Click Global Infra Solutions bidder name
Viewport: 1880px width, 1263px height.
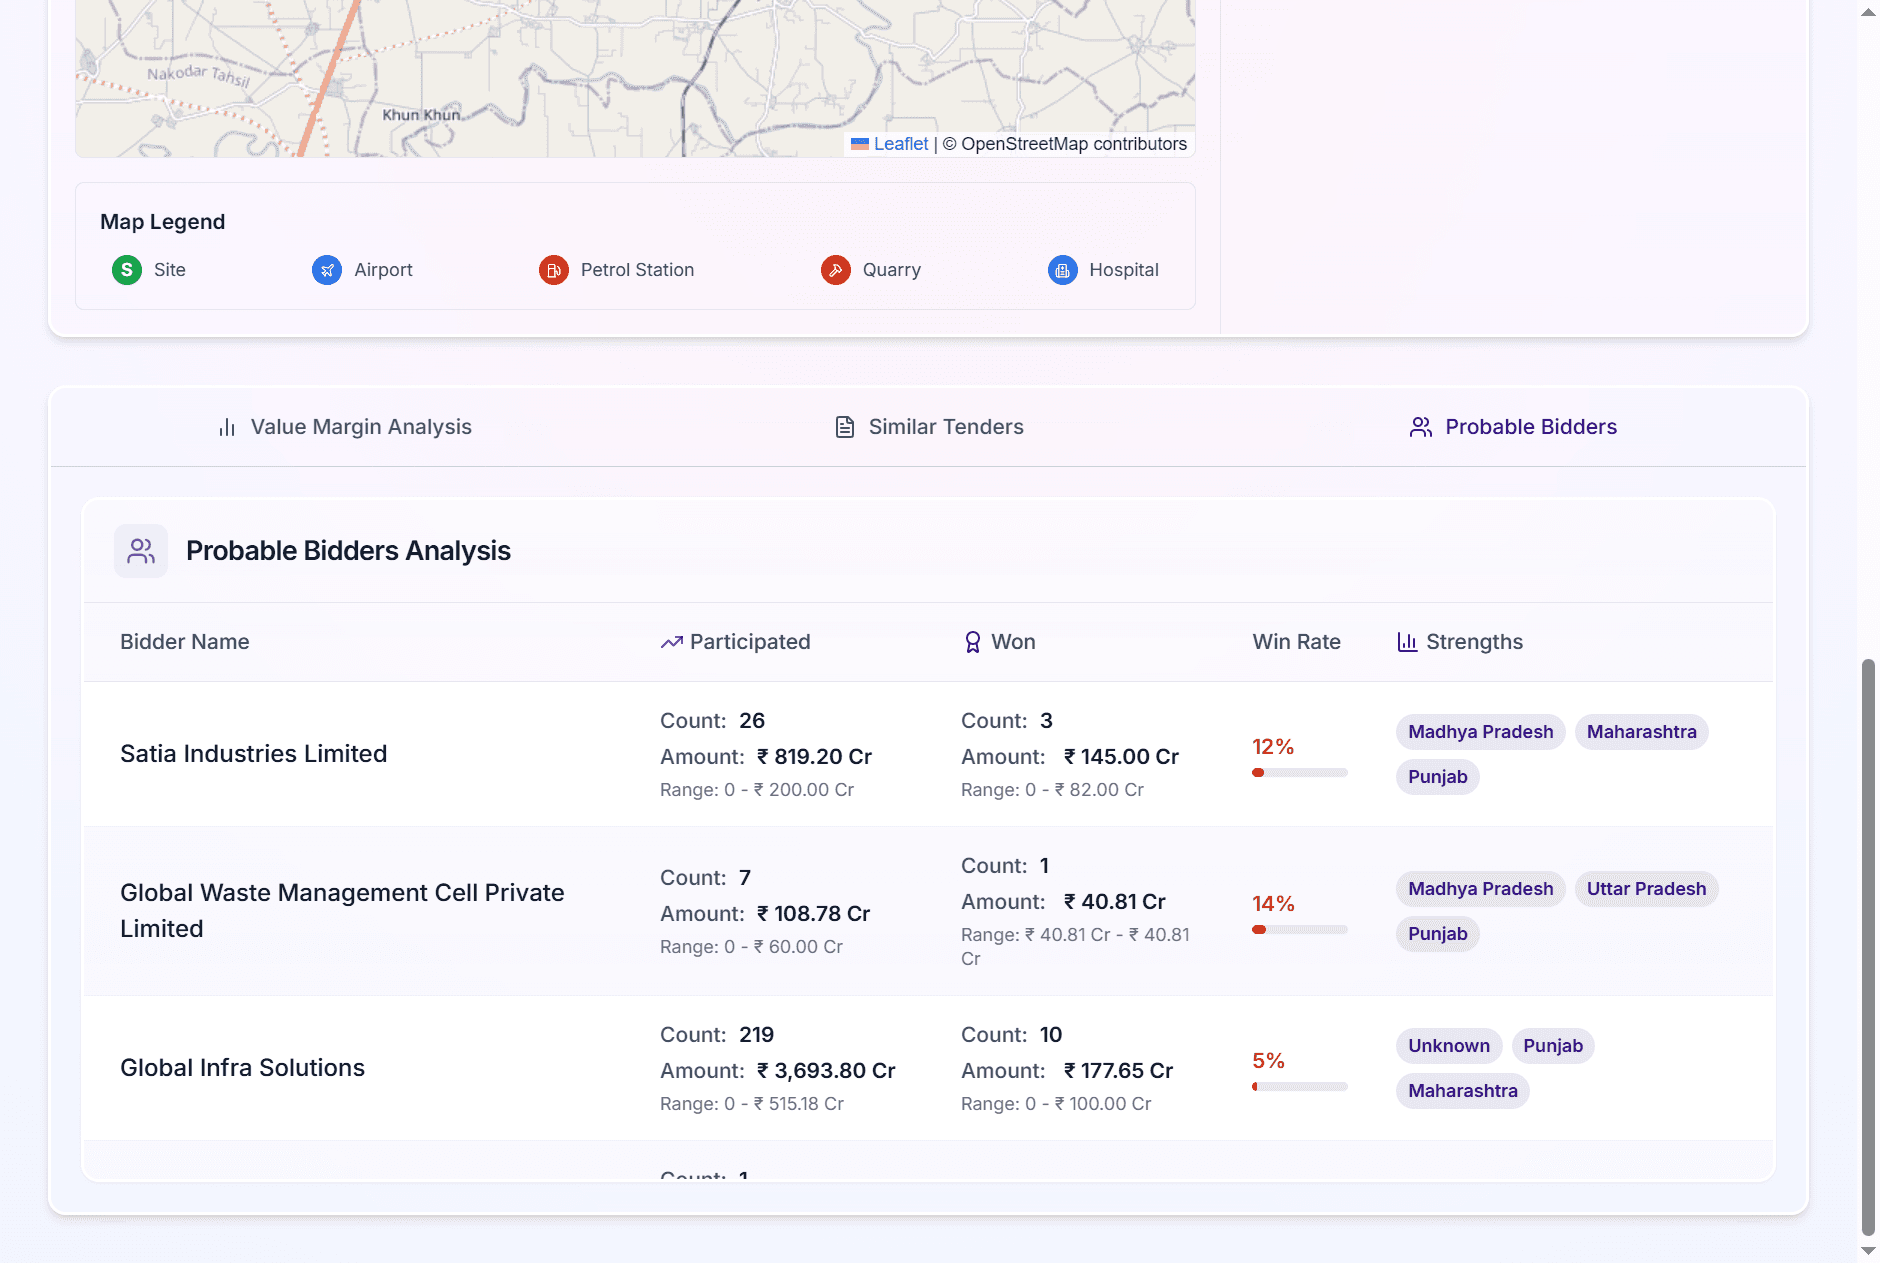242,1068
